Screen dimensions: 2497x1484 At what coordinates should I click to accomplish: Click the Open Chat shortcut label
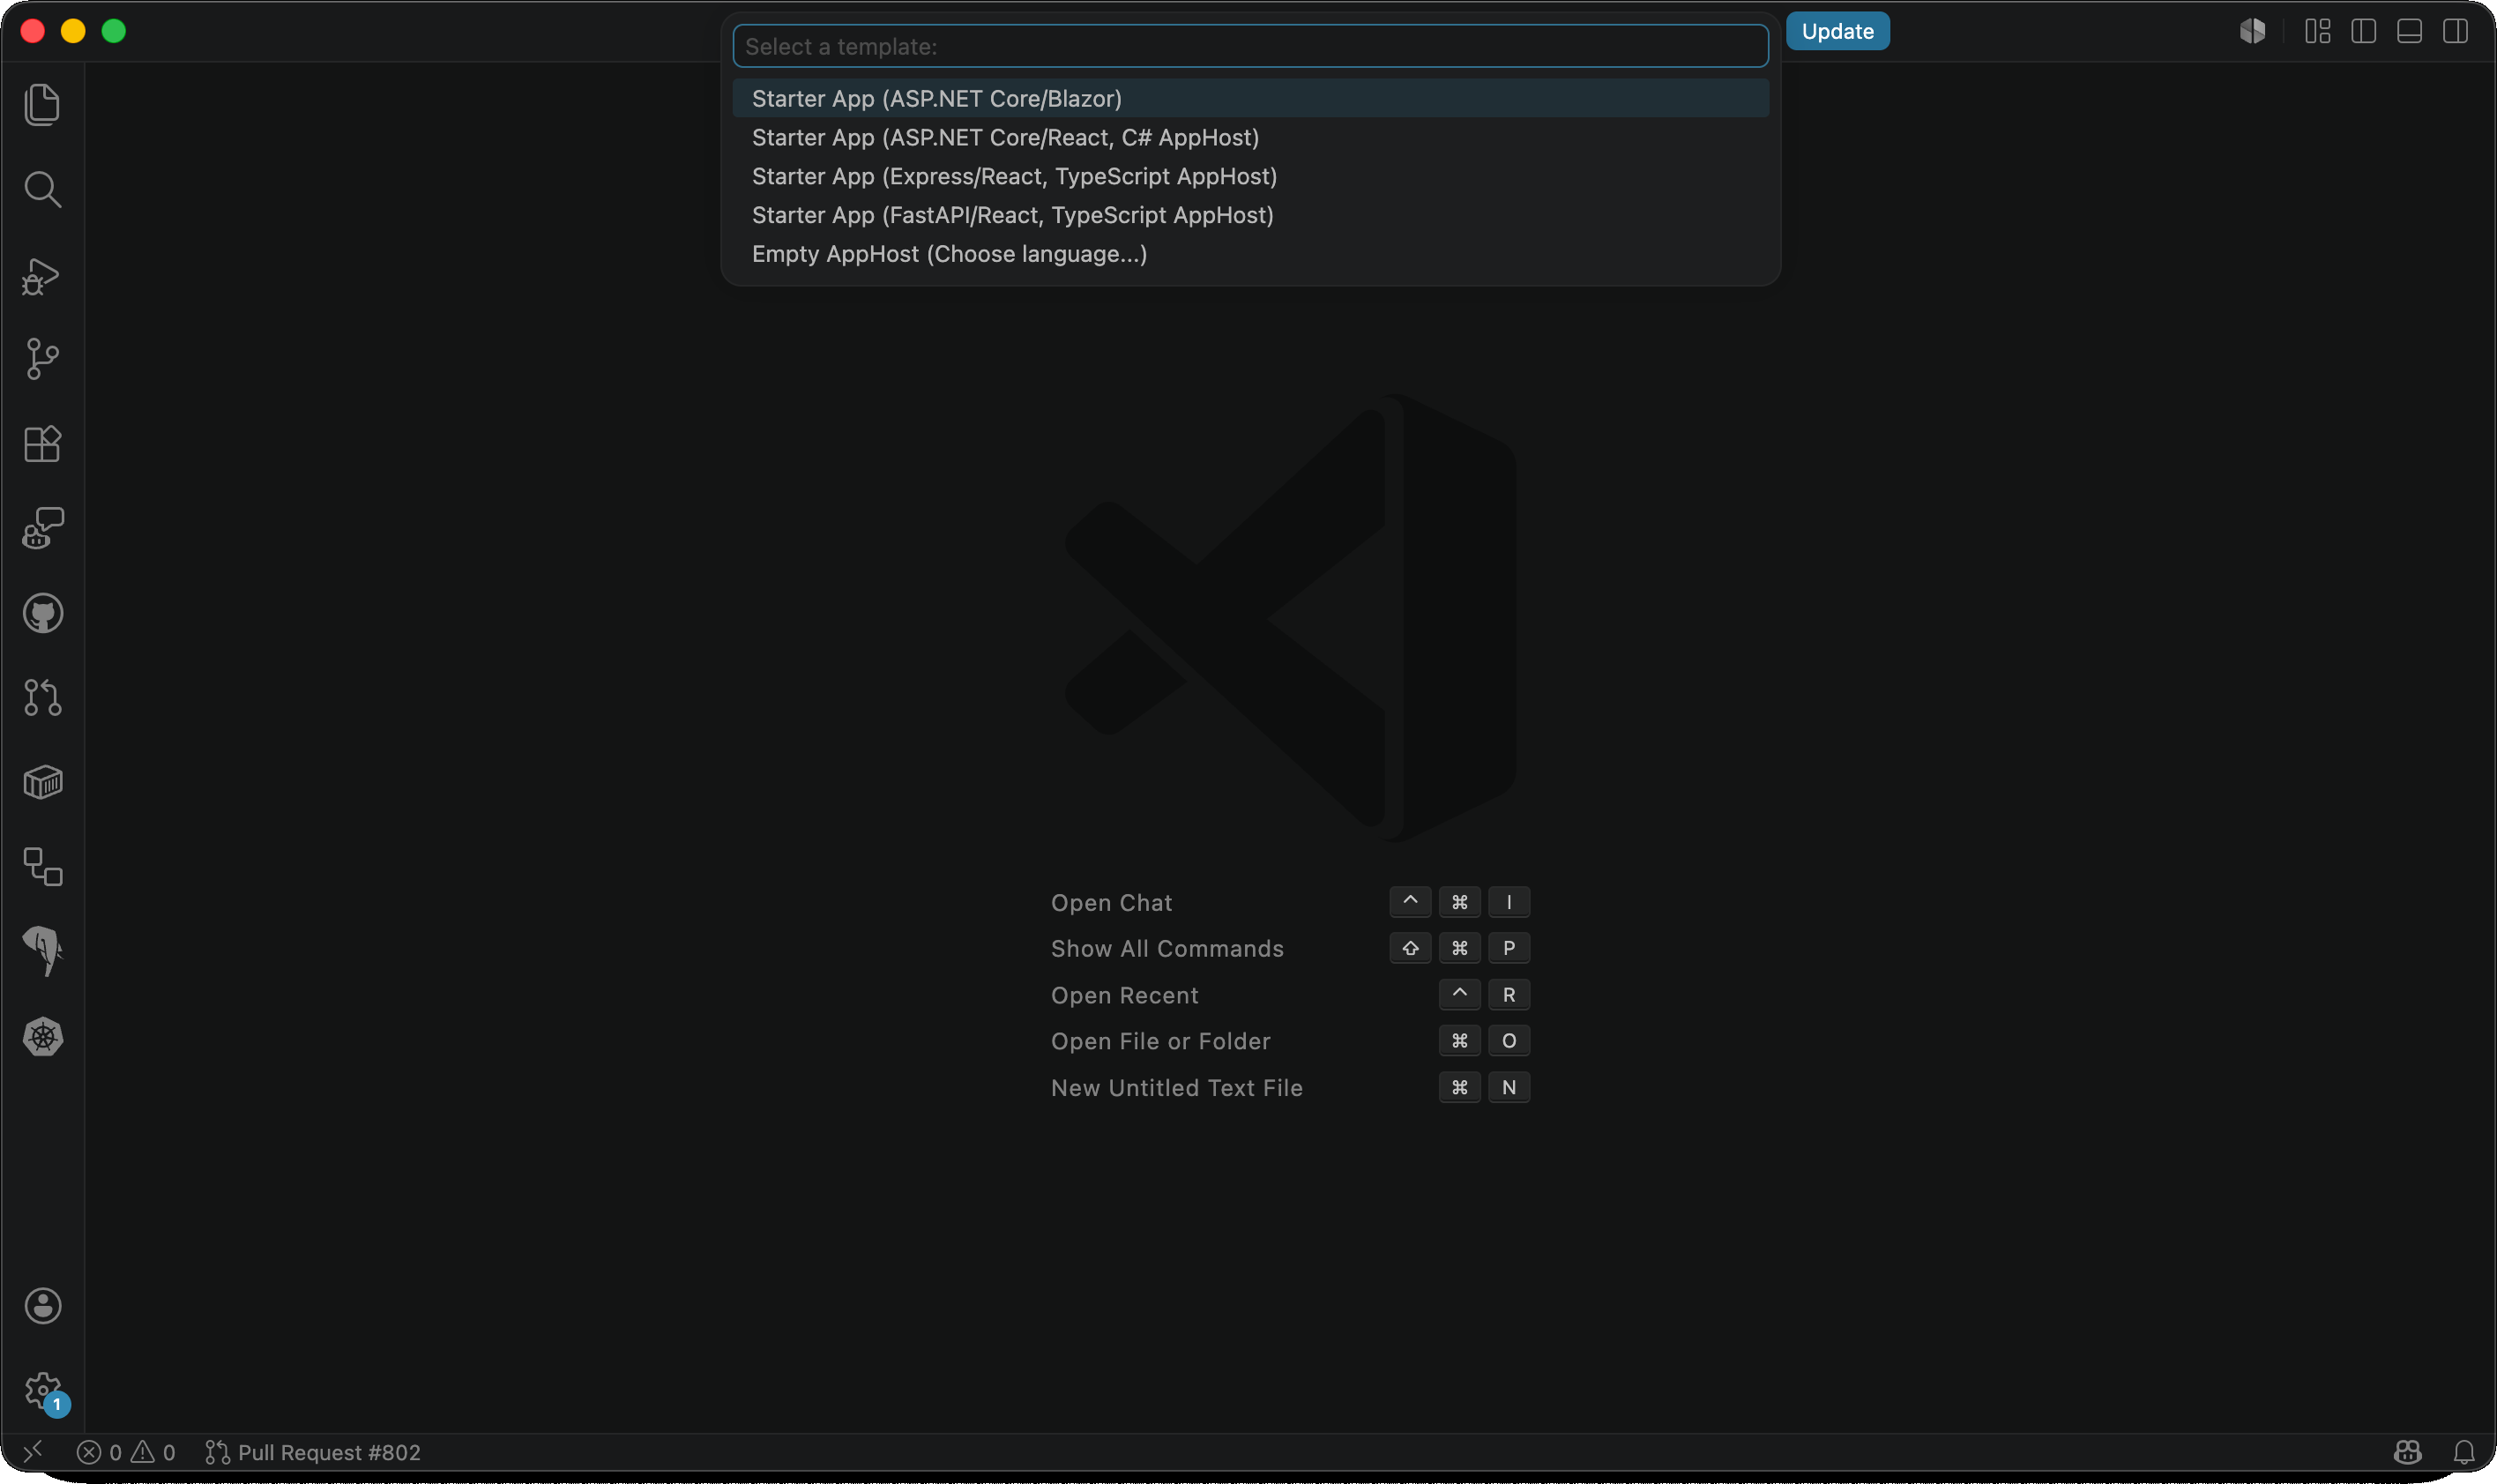tap(1111, 902)
